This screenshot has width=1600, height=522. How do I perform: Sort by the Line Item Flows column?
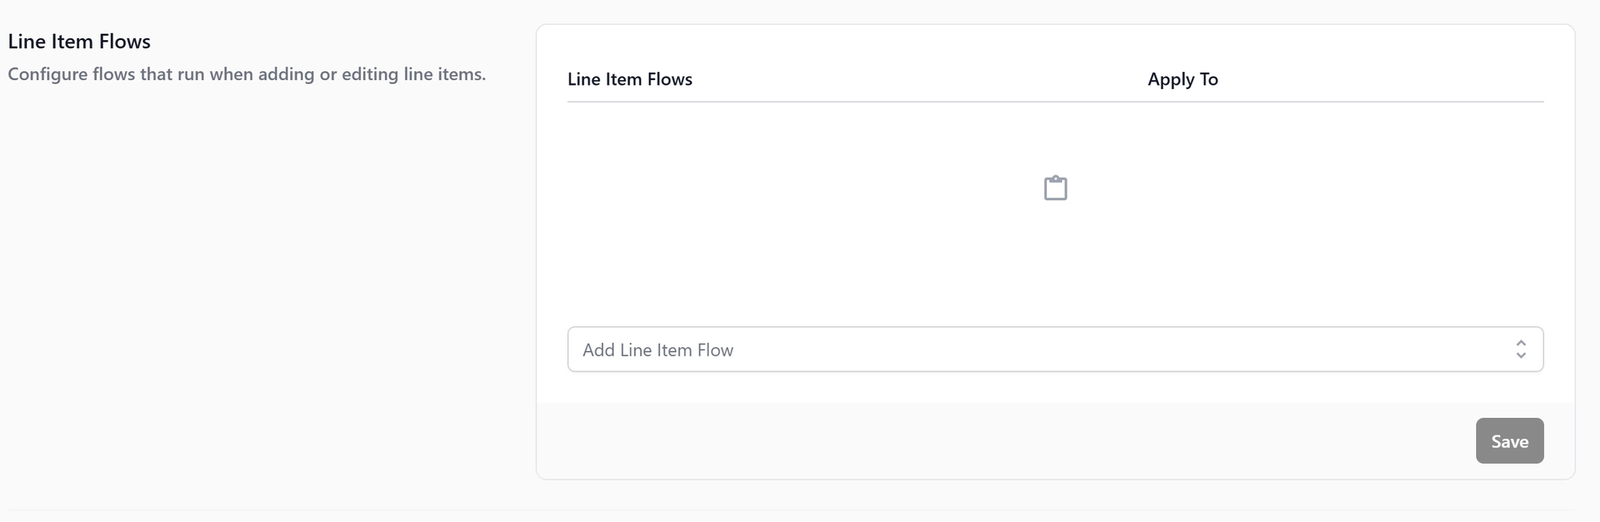point(630,79)
